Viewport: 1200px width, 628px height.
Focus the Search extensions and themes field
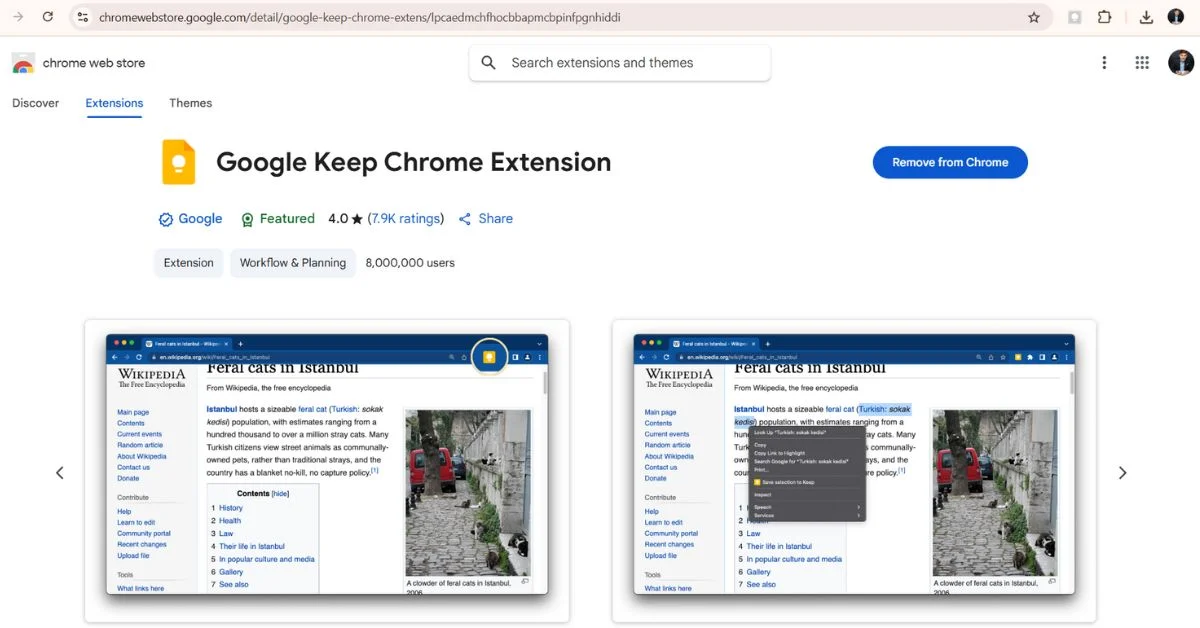pos(620,63)
